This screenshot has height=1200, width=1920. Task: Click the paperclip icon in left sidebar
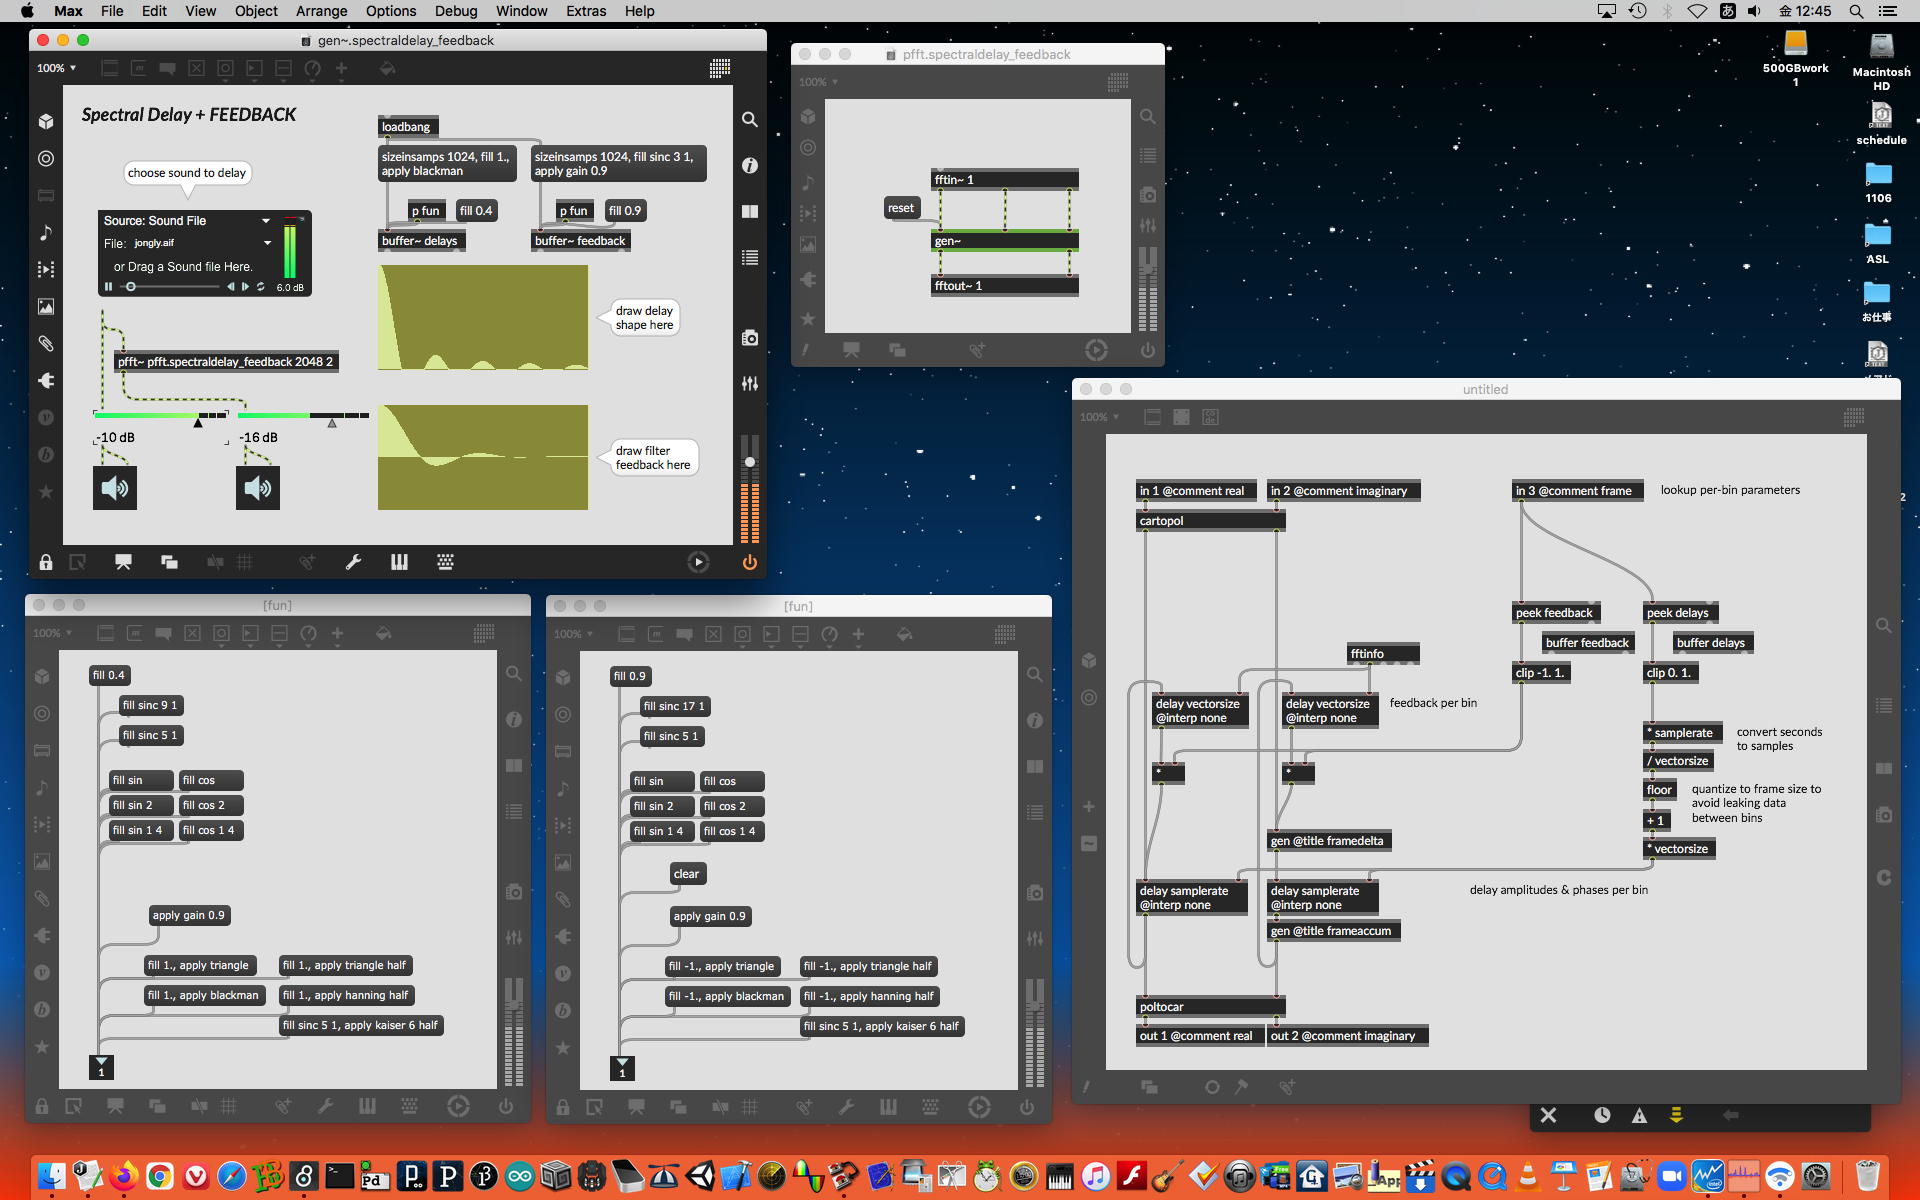(46, 343)
